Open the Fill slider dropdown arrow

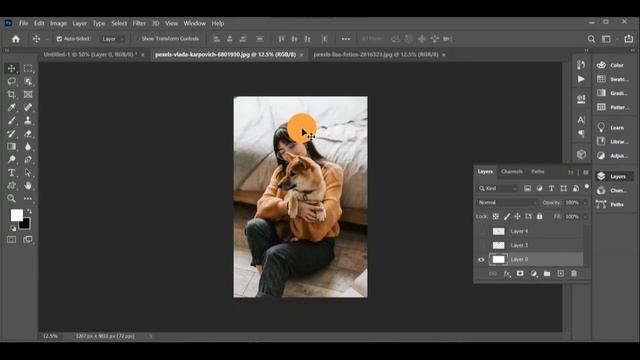pyautogui.click(x=585, y=217)
